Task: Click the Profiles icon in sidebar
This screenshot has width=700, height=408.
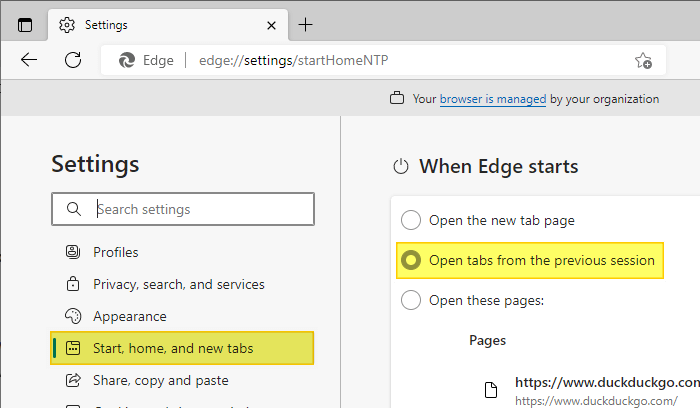Action: [73, 252]
